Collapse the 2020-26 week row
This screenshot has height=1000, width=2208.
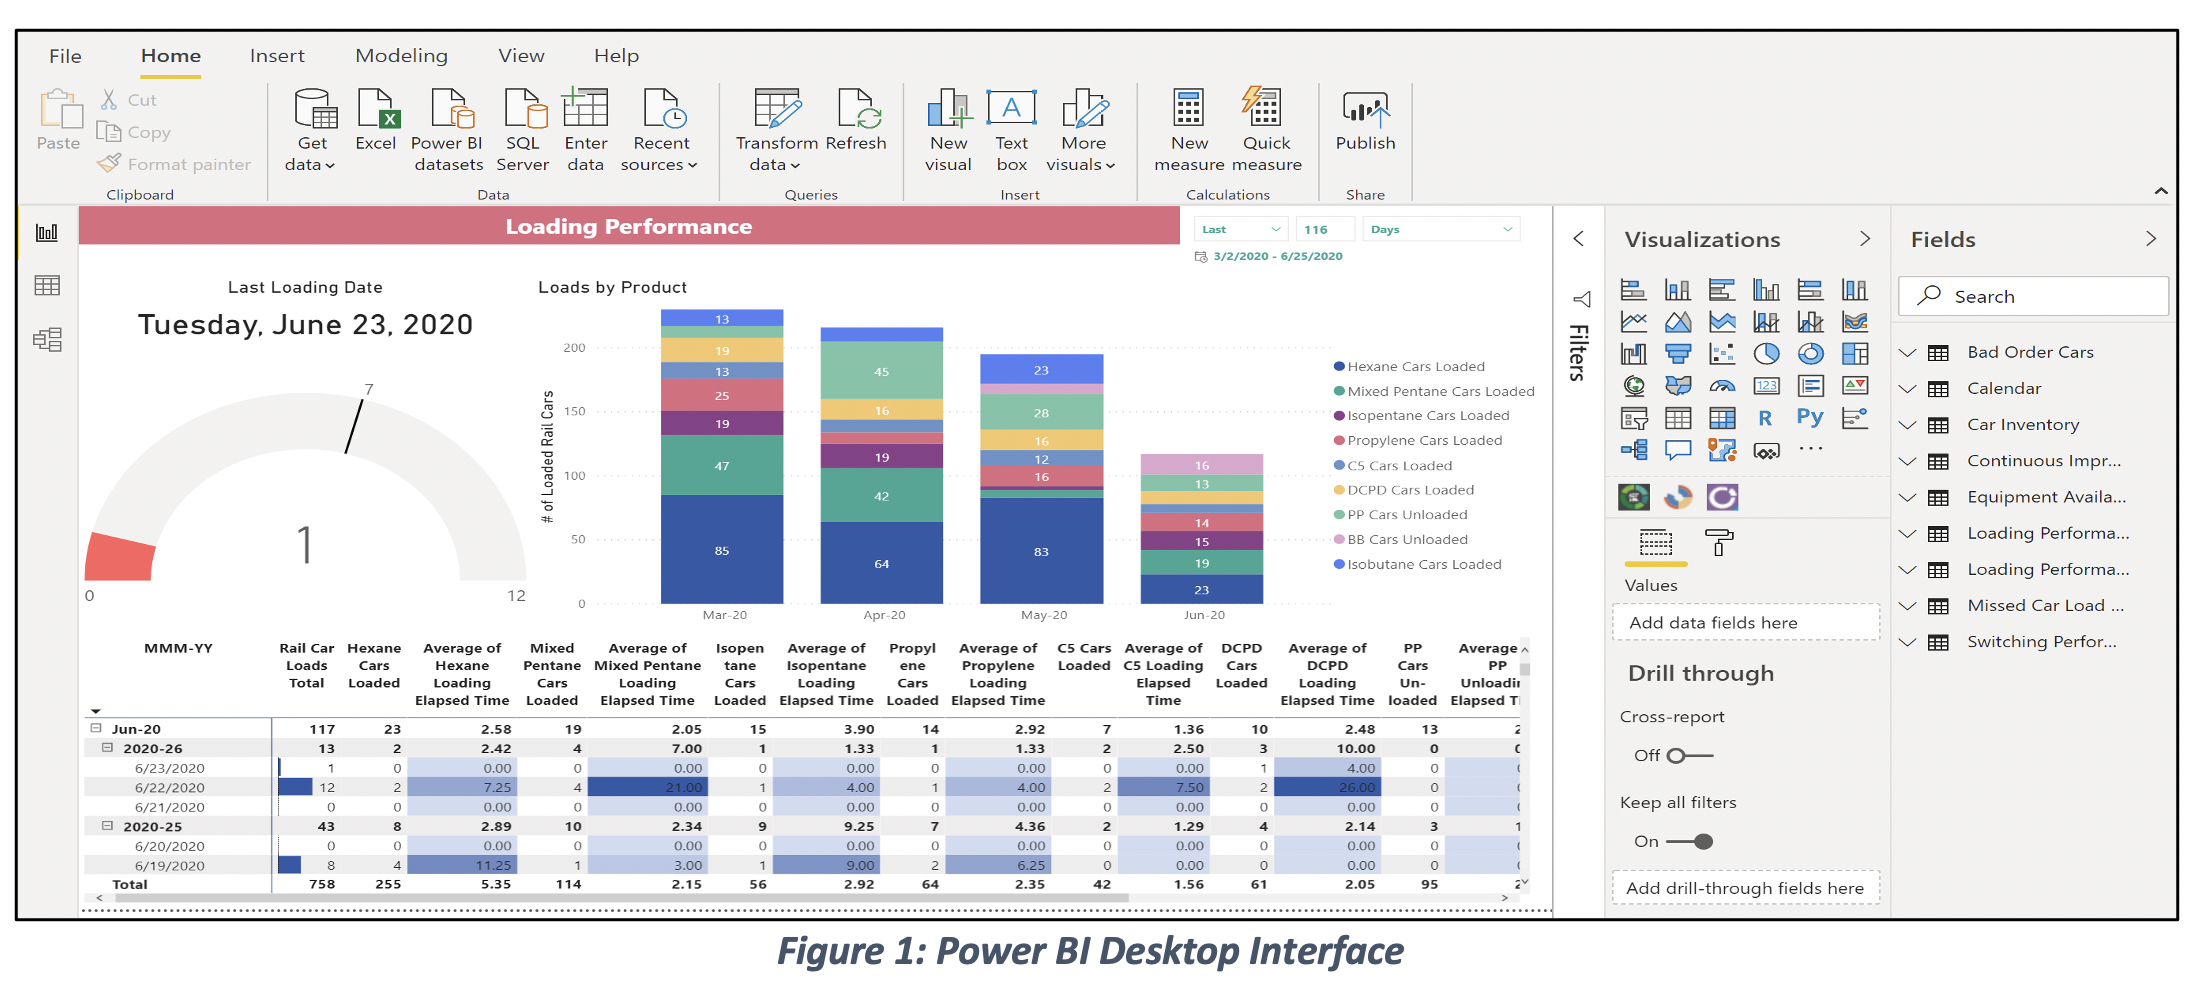pos(107,748)
